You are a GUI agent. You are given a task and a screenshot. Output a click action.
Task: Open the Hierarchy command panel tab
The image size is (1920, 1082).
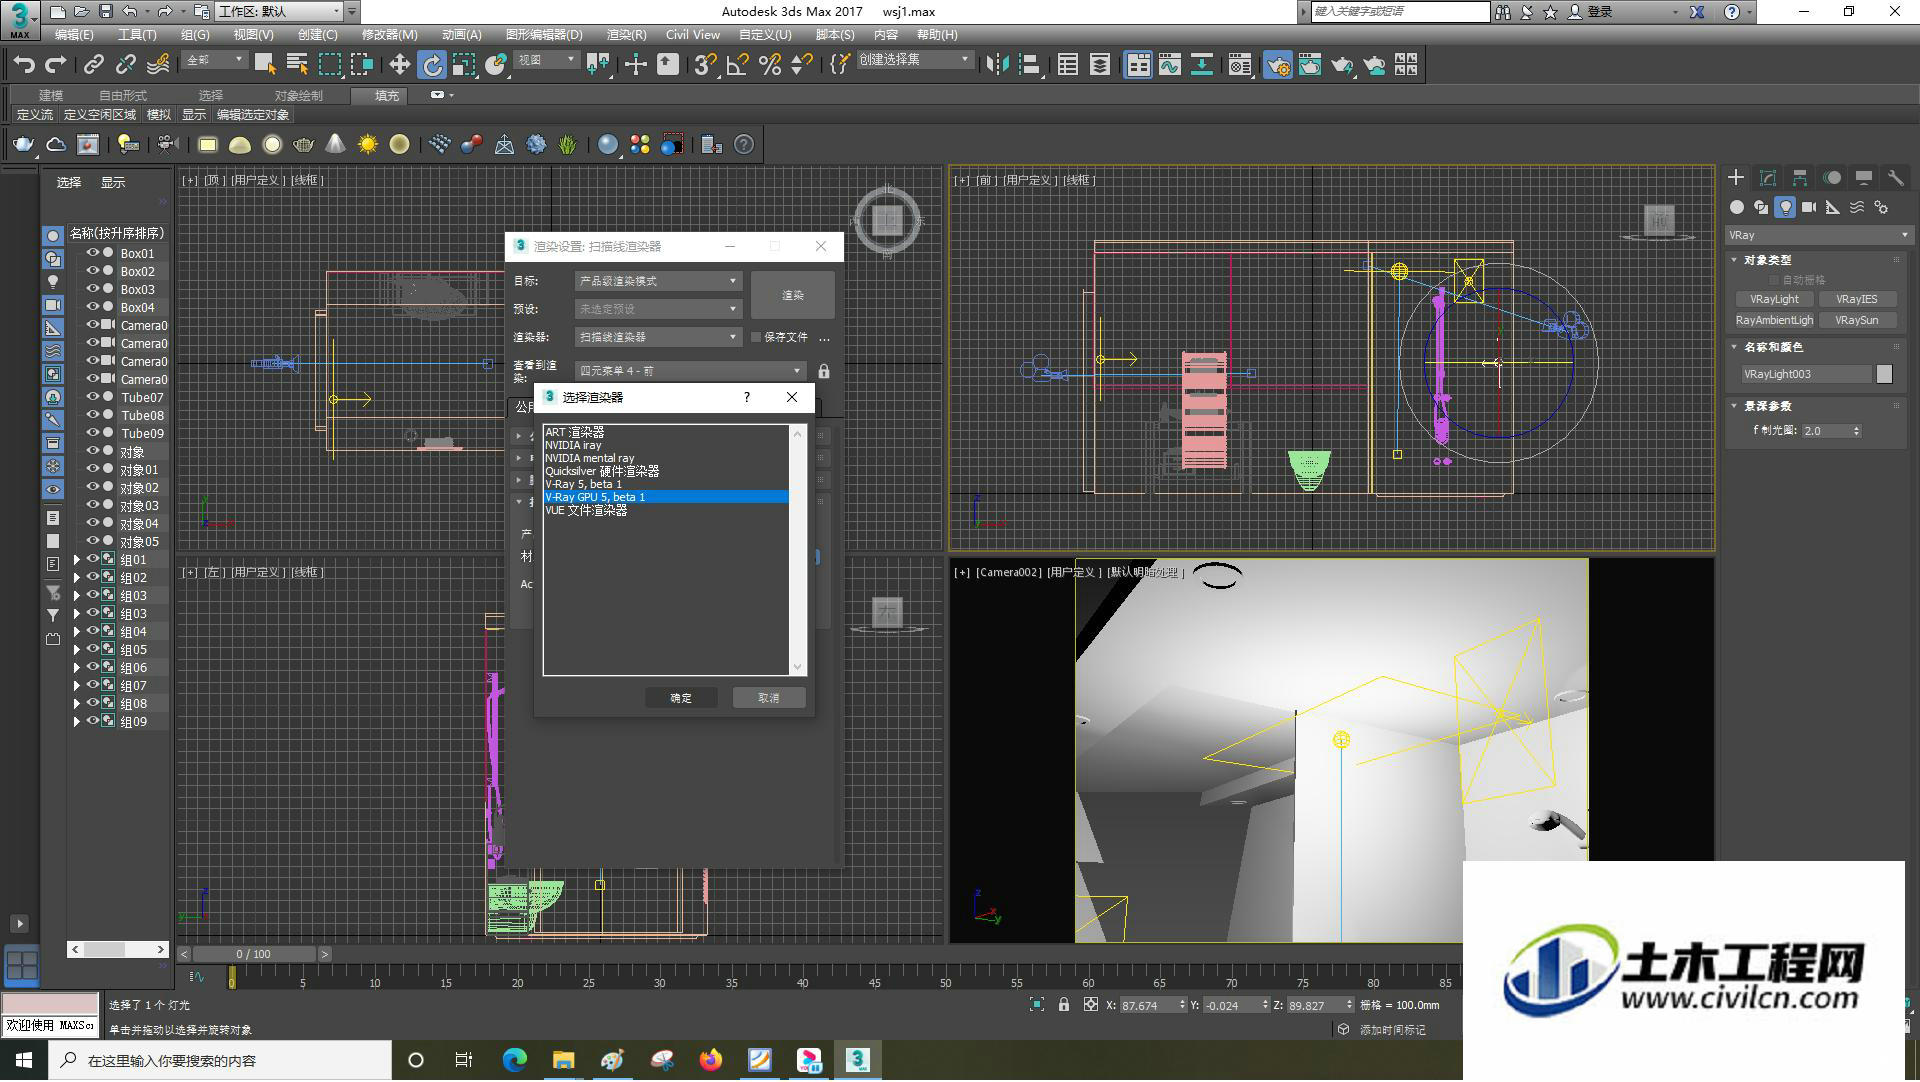[x=1800, y=177]
